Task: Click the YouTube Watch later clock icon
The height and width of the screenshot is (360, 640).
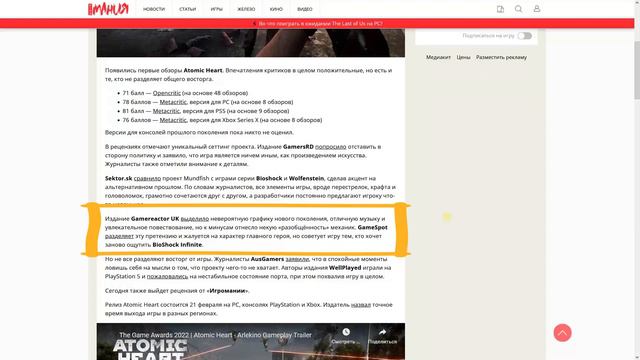Action: click(346, 332)
